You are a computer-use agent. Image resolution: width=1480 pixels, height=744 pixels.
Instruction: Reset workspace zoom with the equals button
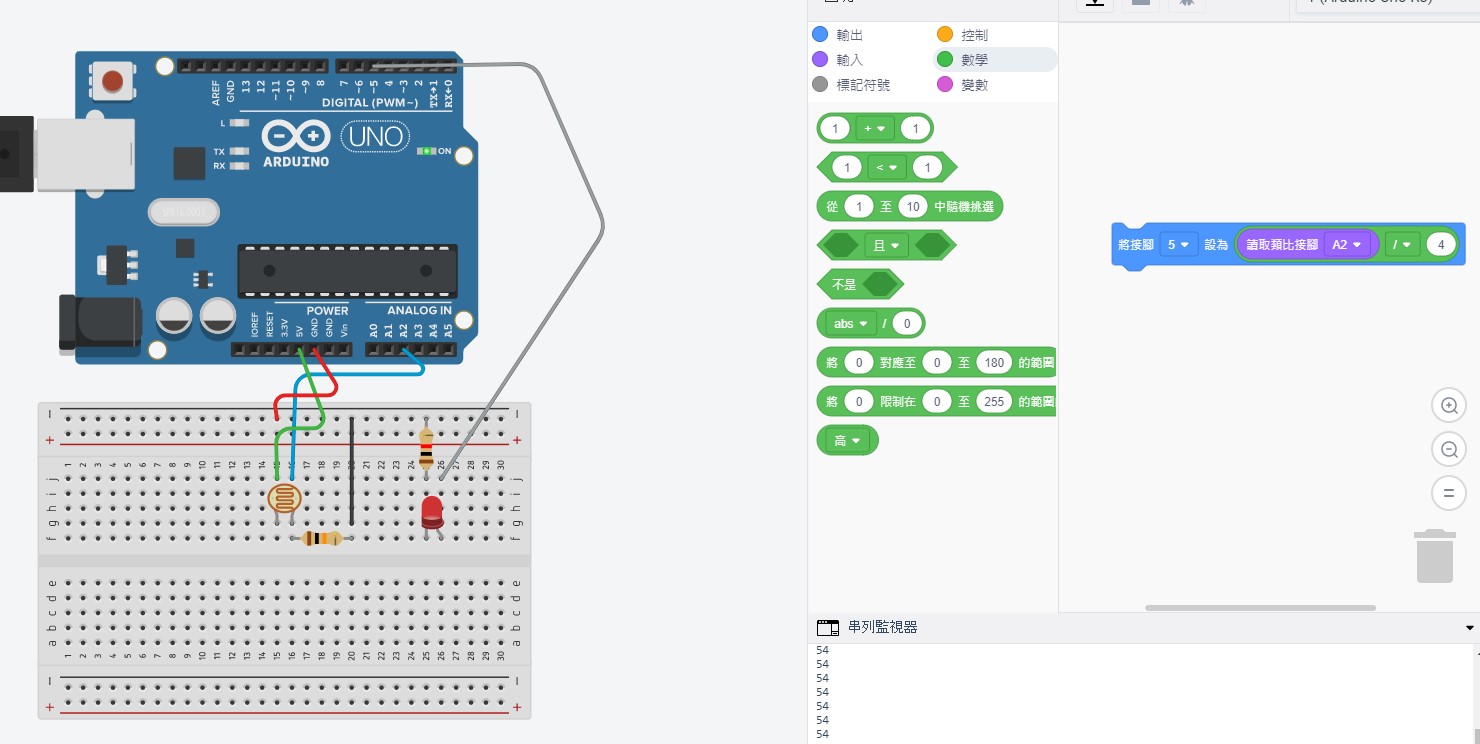pos(1448,493)
